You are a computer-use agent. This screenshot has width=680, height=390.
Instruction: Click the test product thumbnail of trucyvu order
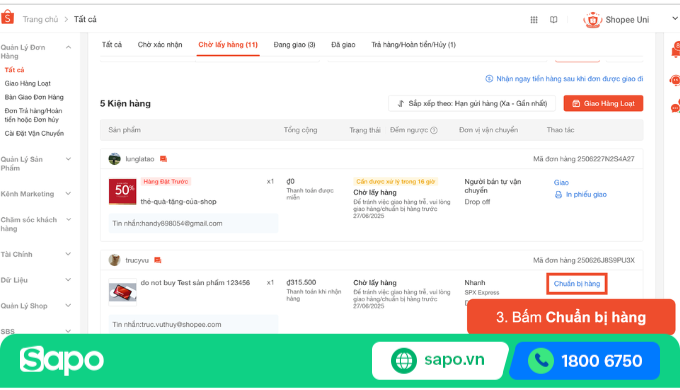pos(122,292)
